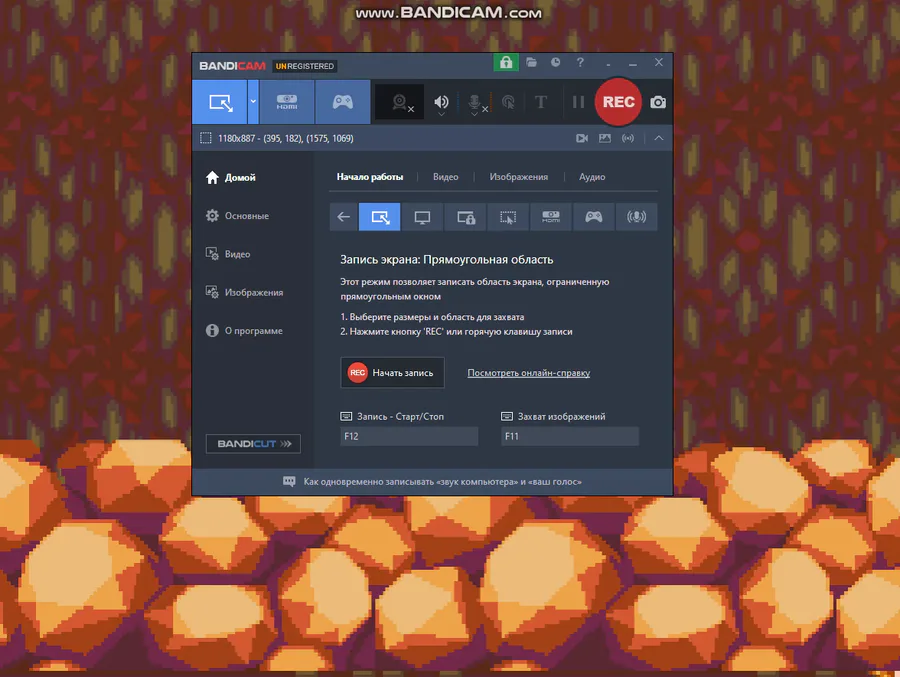The width and height of the screenshot is (900, 677).
Task: Open the Видео sidebar section
Action: [228, 254]
